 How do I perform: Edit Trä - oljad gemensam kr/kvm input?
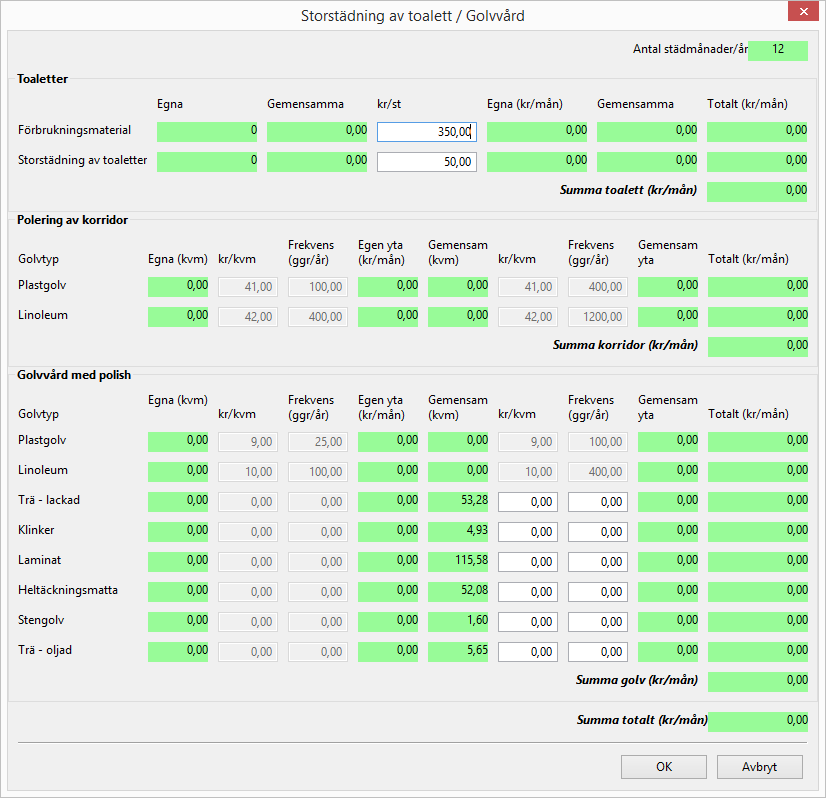(528, 651)
